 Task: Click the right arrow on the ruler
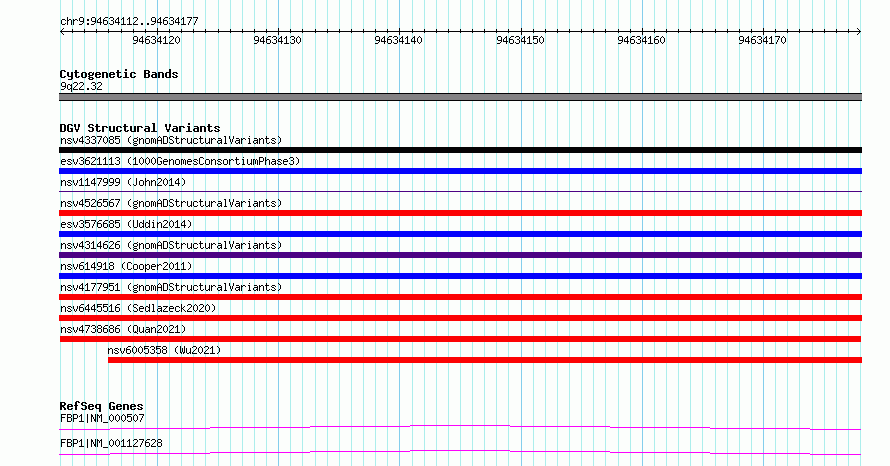pyautogui.click(x=858, y=32)
